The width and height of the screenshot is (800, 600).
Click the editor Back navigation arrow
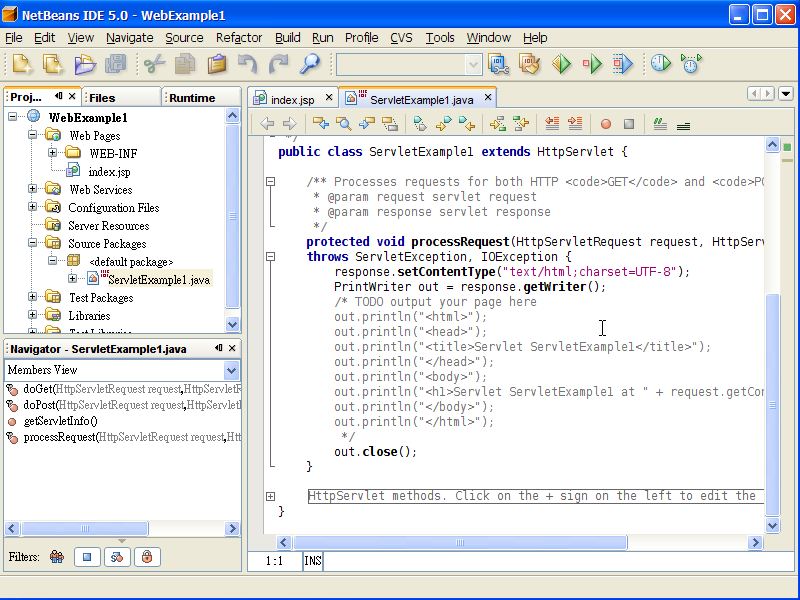267,123
